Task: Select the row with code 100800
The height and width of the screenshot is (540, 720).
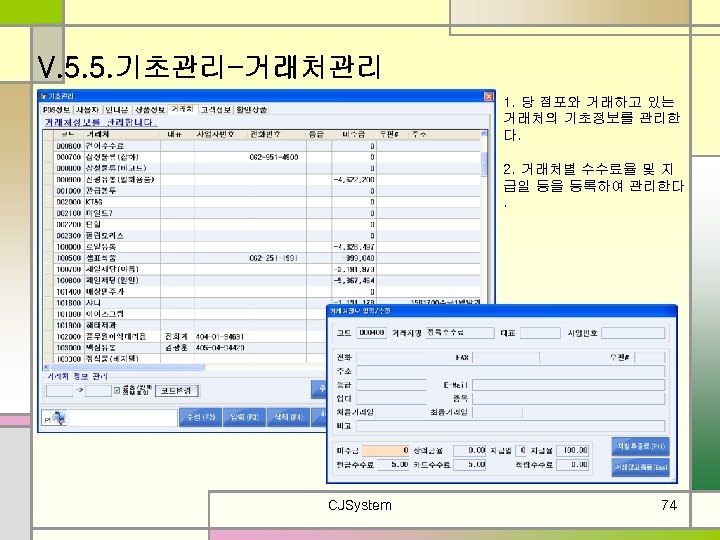Action: click(x=262, y=280)
